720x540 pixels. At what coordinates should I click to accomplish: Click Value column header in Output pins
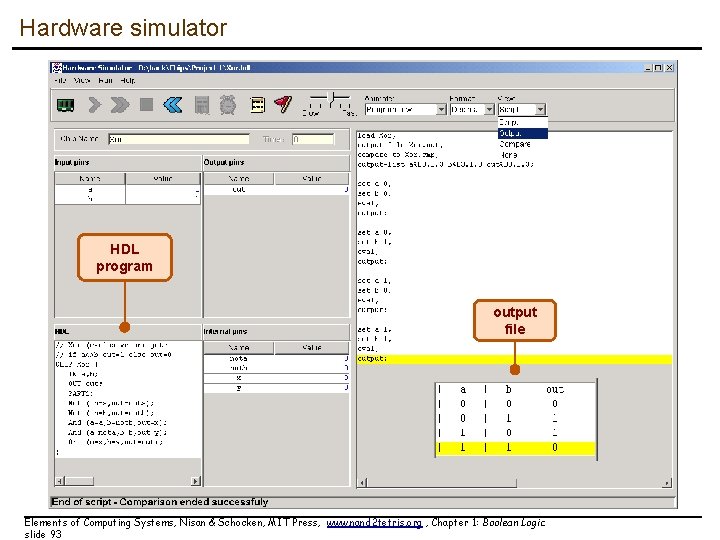(312, 178)
